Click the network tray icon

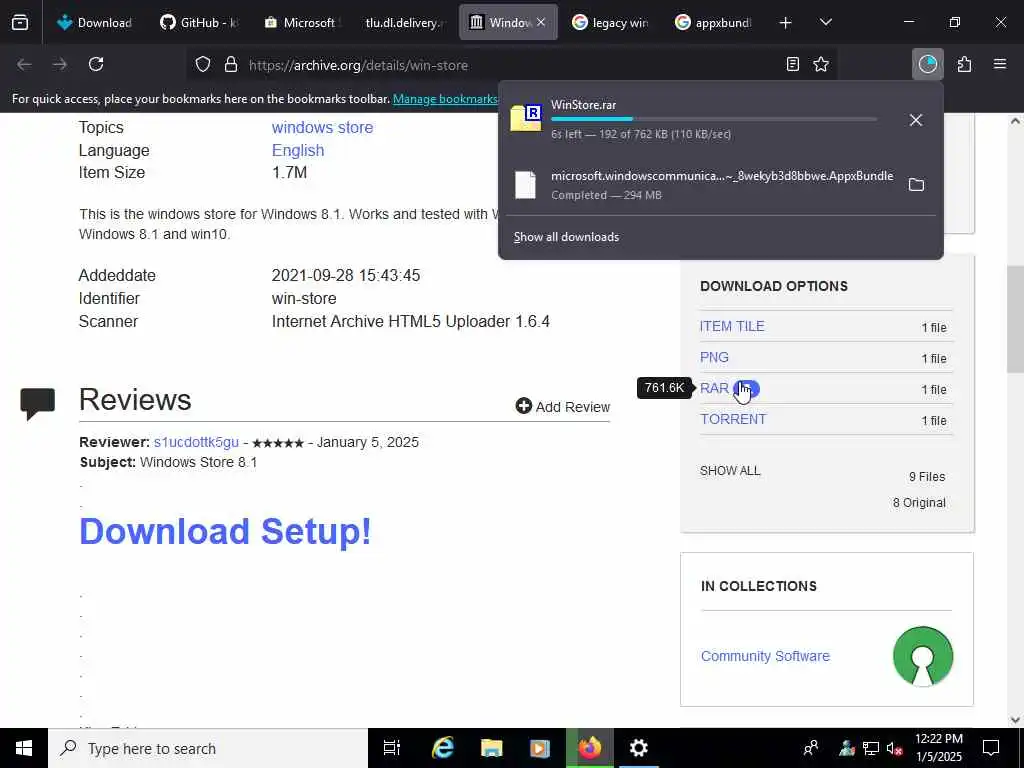coord(871,748)
